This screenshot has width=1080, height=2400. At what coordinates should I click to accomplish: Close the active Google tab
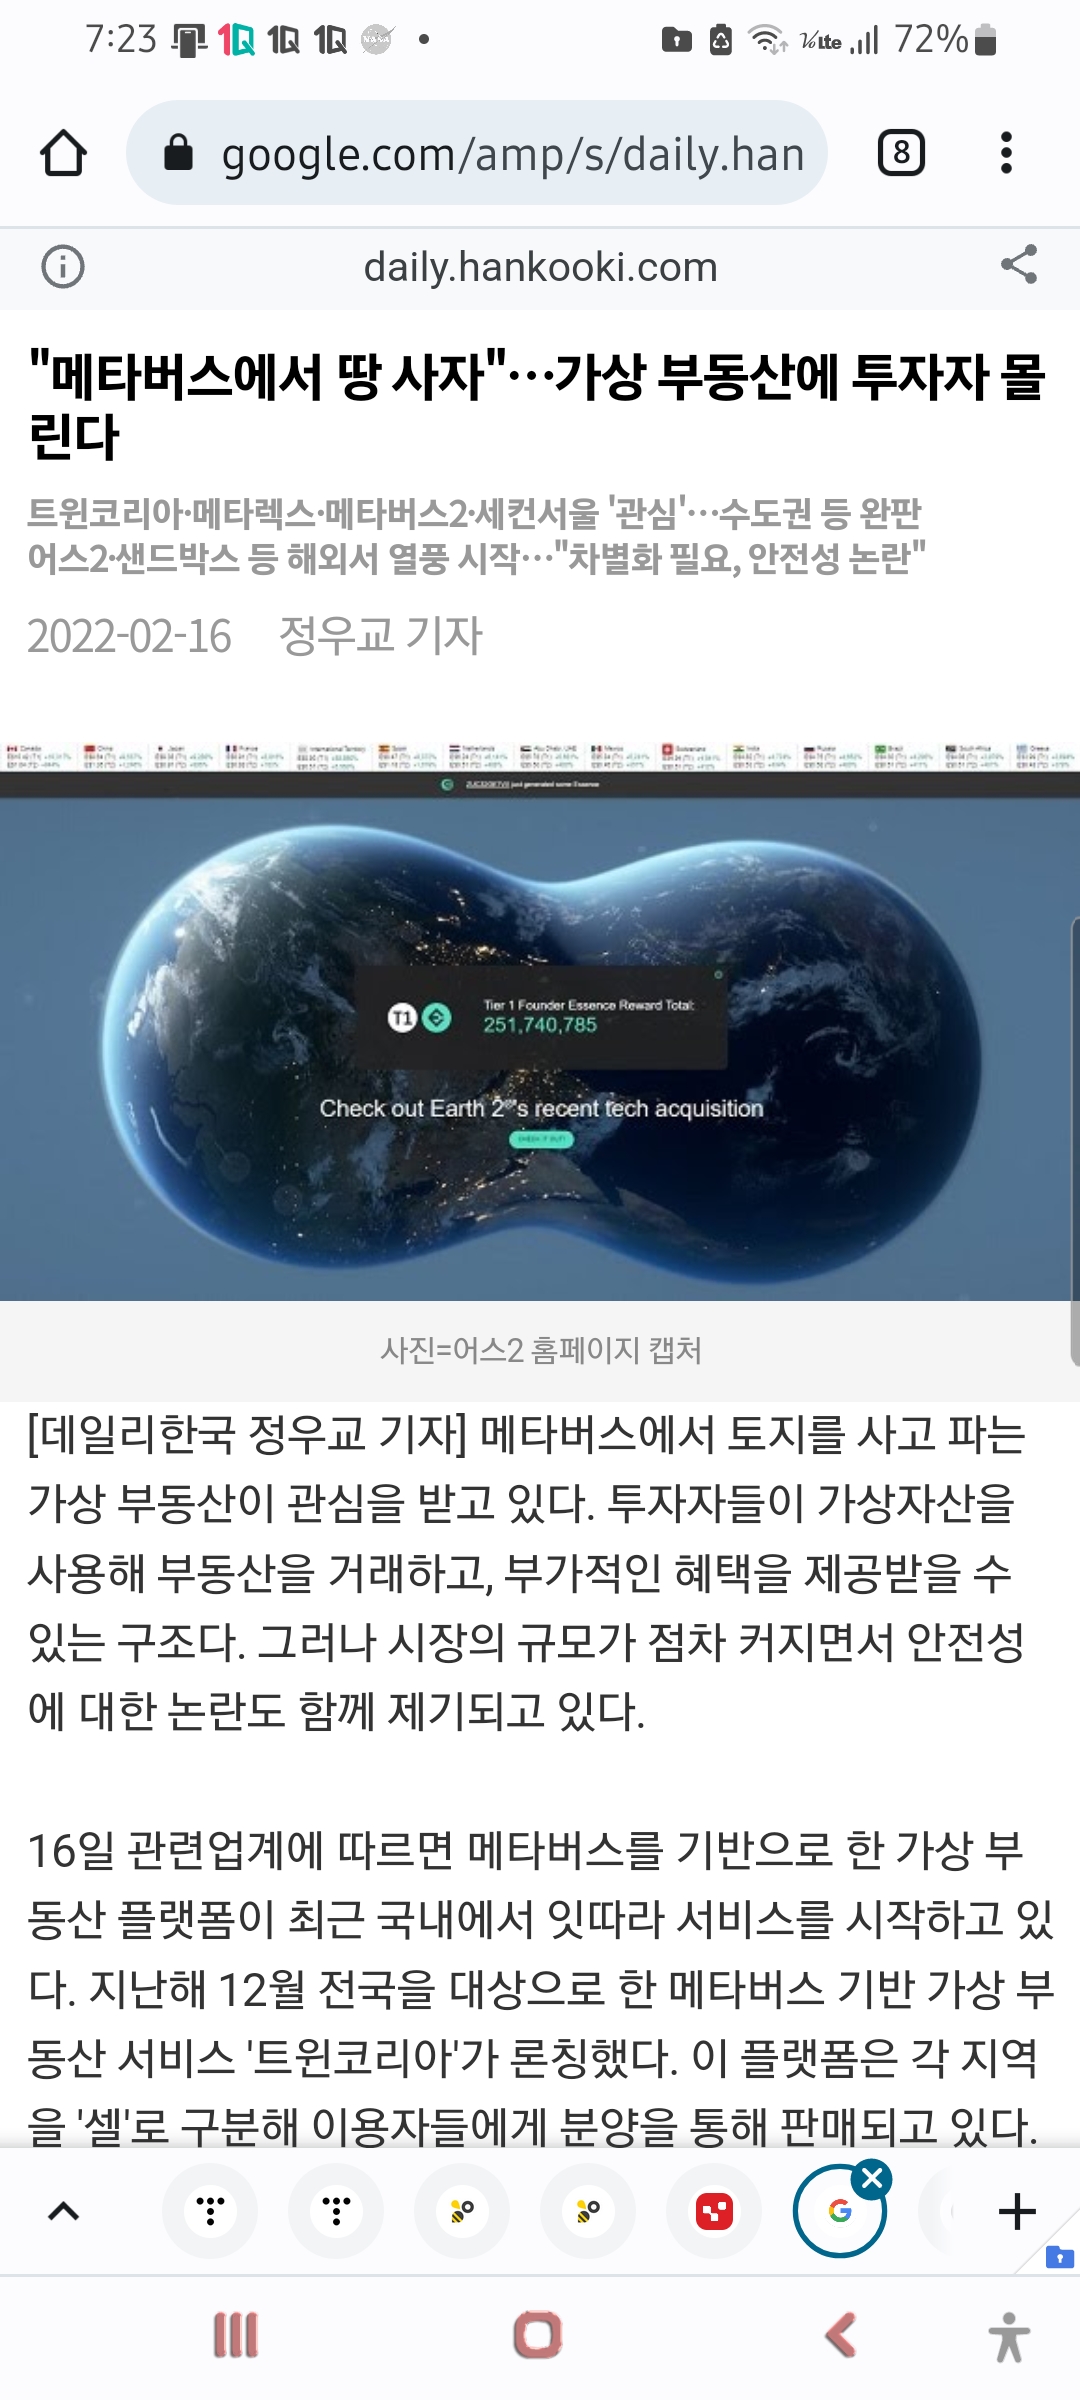(x=872, y=2178)
